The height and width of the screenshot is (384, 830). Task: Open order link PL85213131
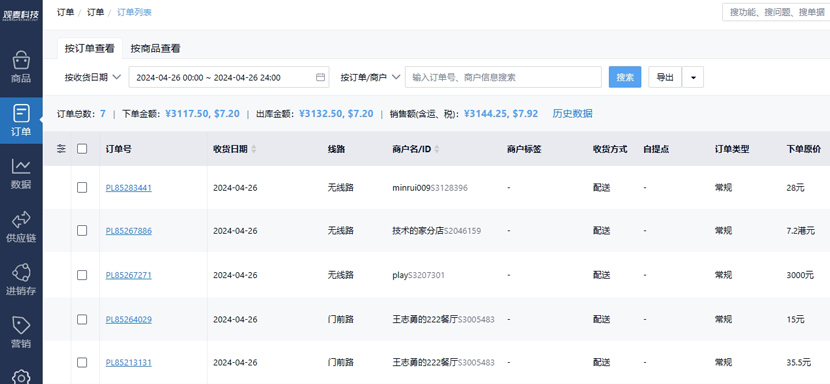[x=129, y=363]
